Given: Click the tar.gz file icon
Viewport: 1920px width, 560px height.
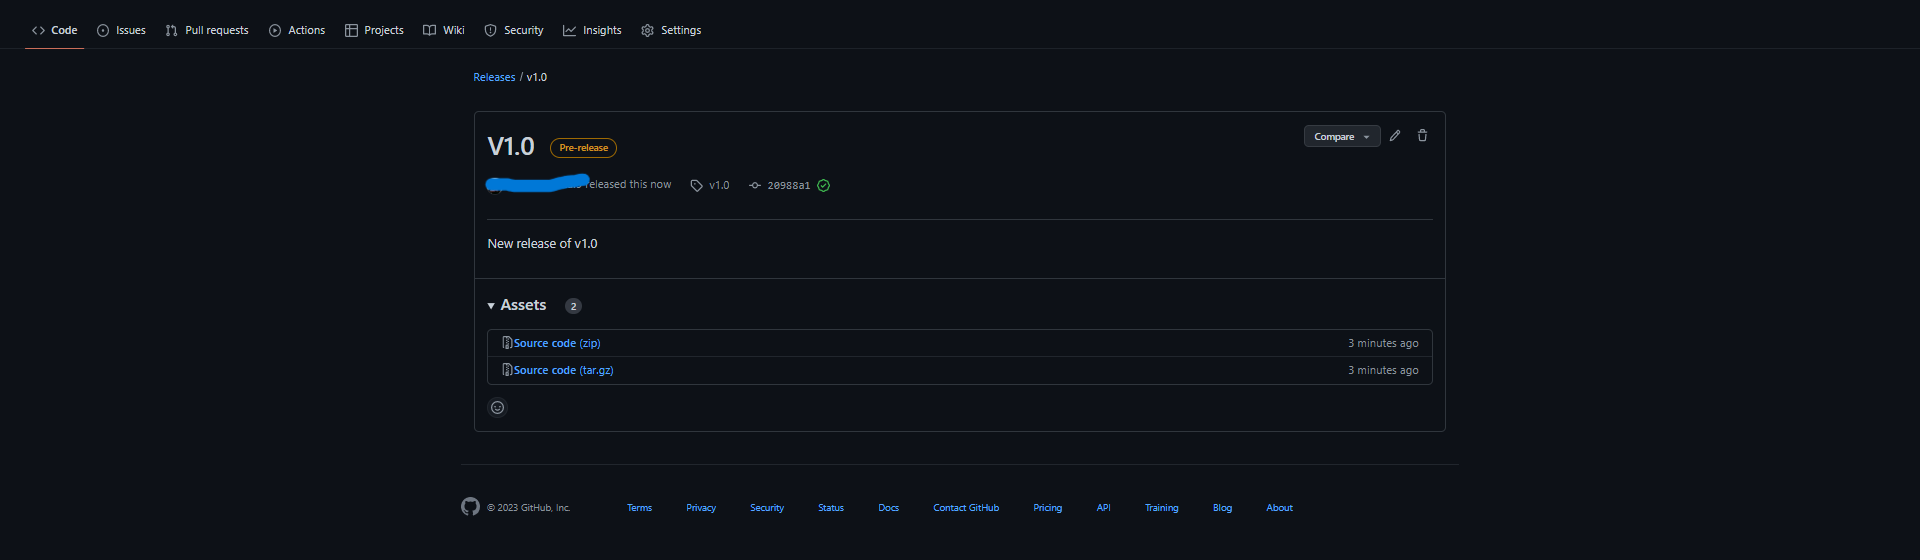Looking at the screenshot, I should pos(507,370).
